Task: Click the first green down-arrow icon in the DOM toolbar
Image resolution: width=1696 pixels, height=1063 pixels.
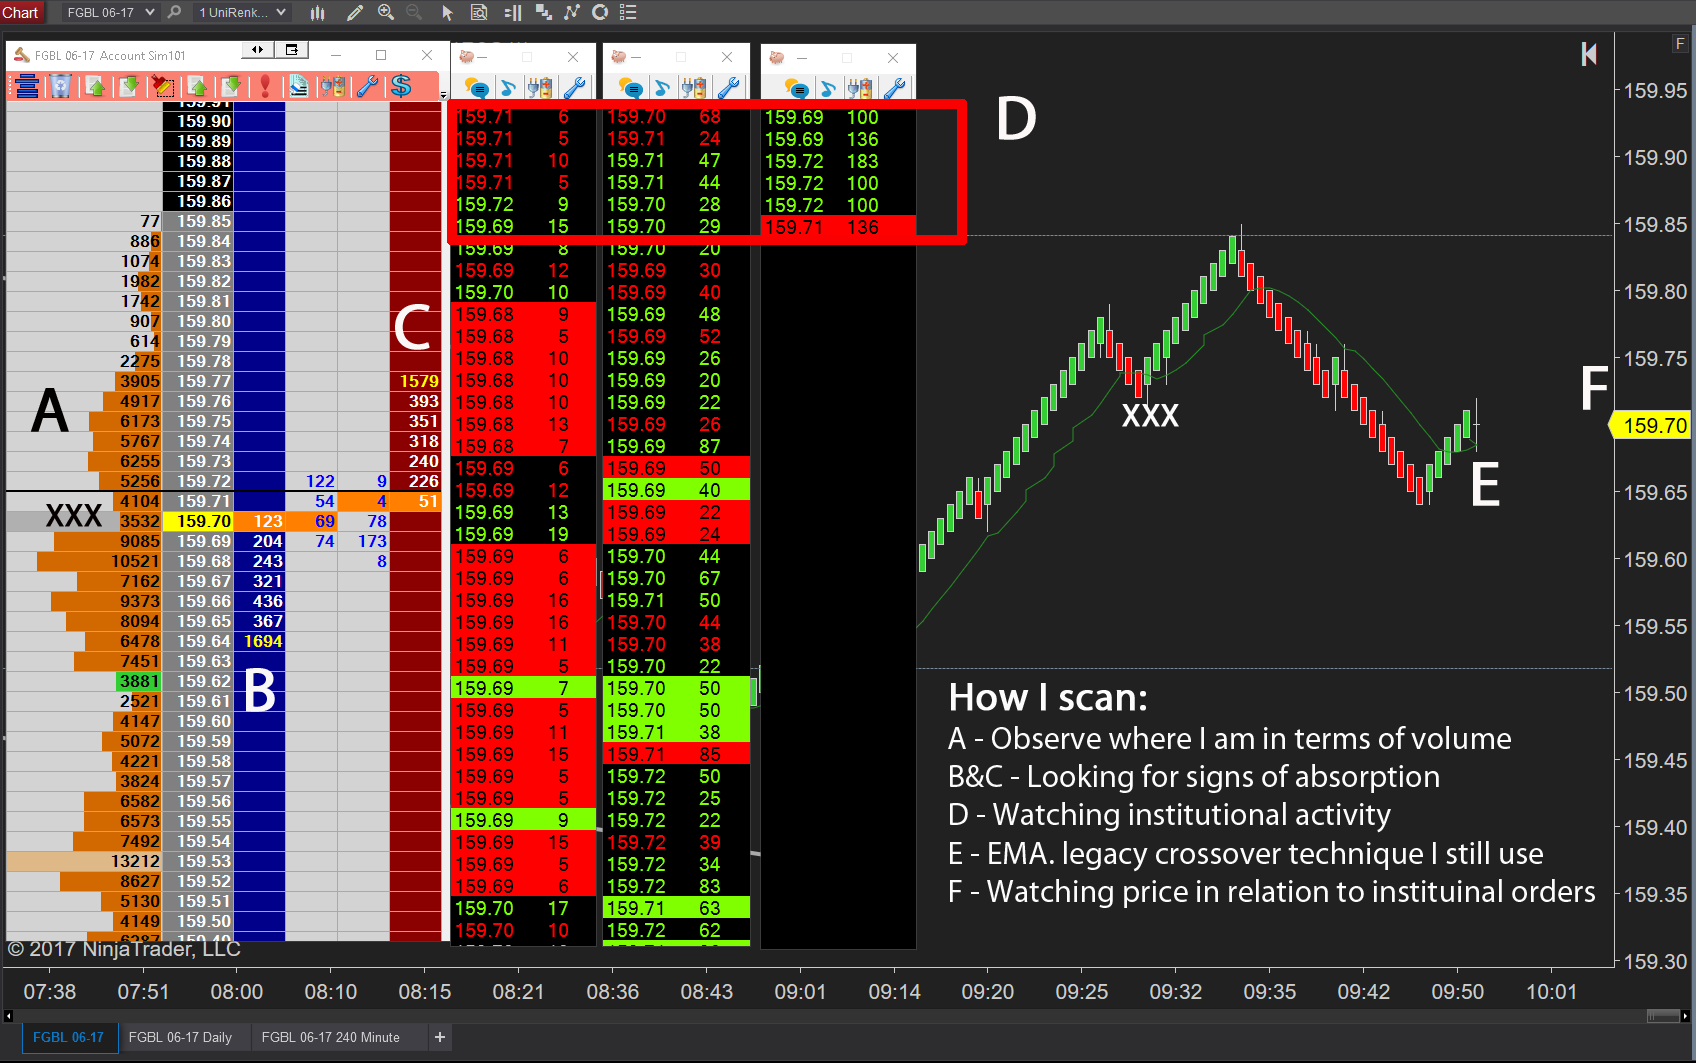Action: point(129,86)
